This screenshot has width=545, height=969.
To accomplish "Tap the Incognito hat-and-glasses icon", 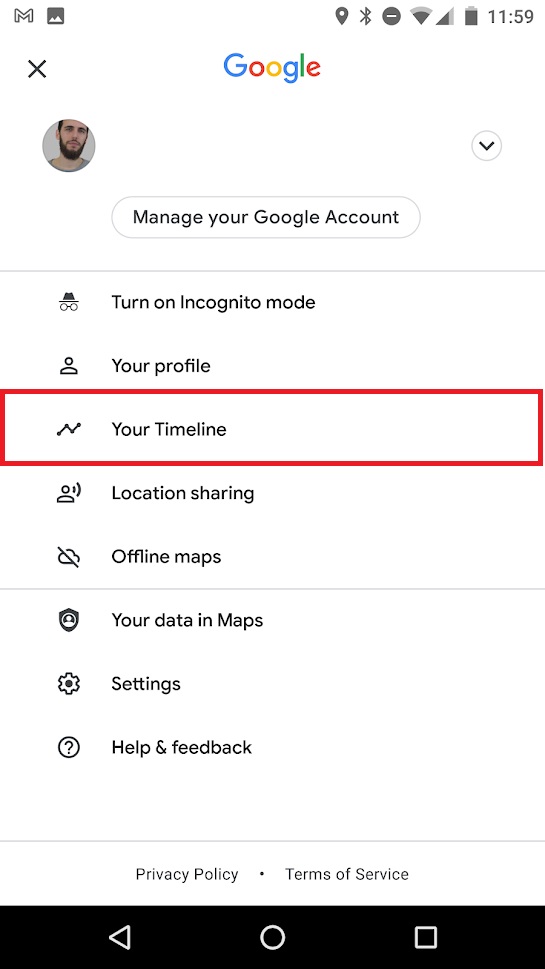I will pos(69,302).
